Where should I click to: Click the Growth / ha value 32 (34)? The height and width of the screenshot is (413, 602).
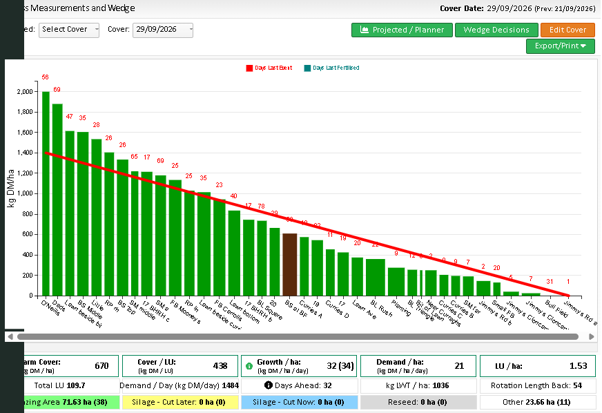click(340, 366)
